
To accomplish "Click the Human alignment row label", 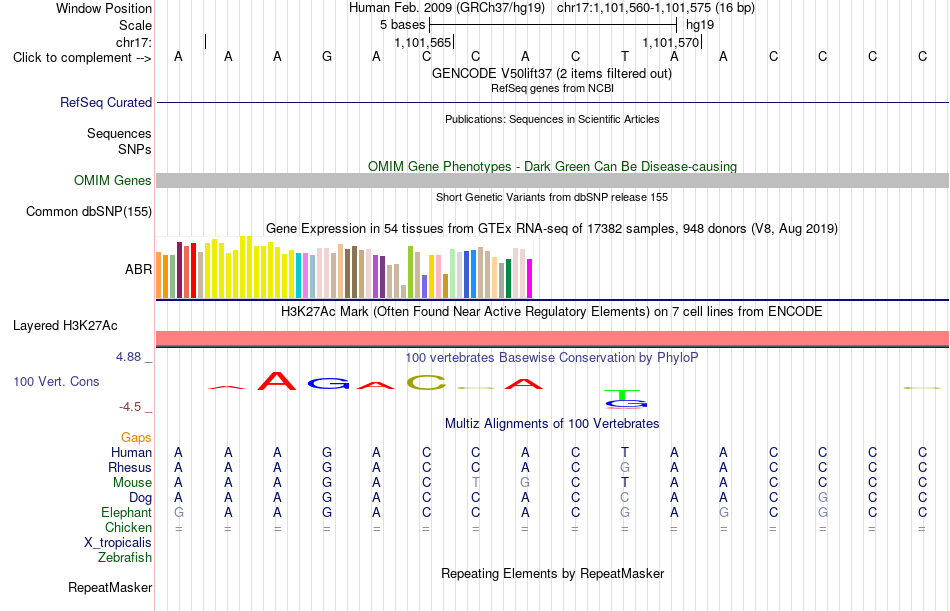I will pyautogui.click(x=131, y=453).
